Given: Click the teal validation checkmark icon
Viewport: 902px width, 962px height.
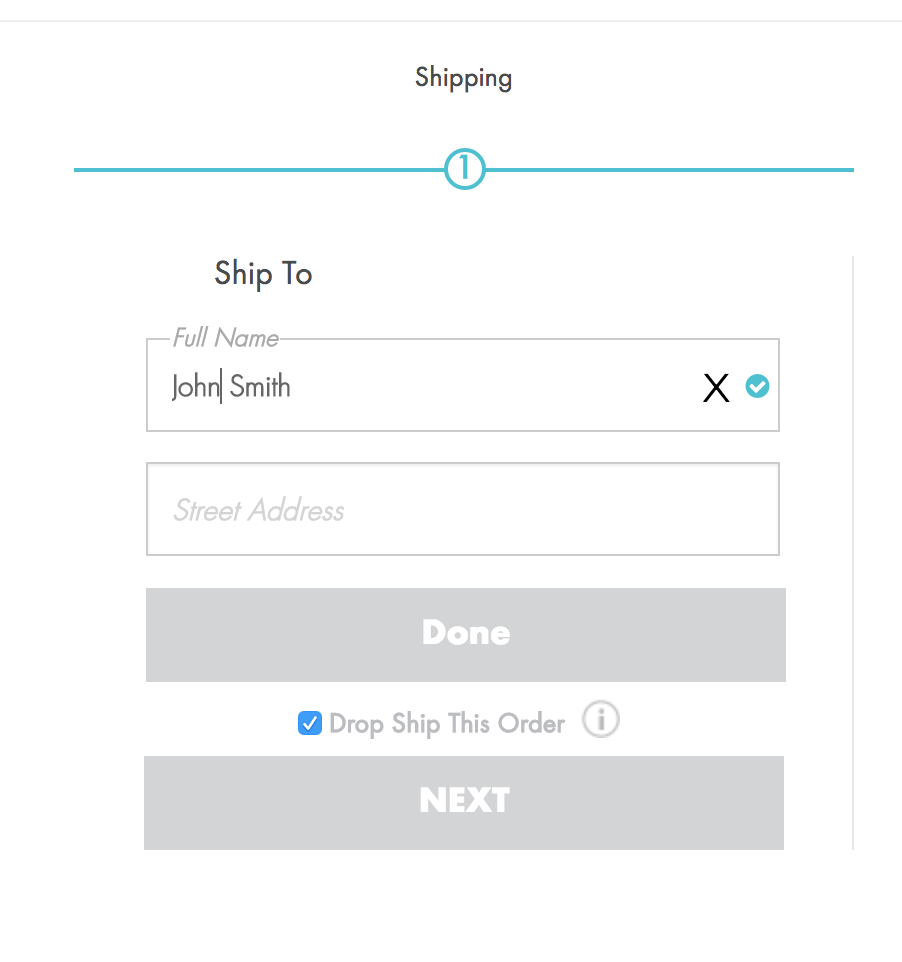Looking at the screenshot, I should point(757,387).
